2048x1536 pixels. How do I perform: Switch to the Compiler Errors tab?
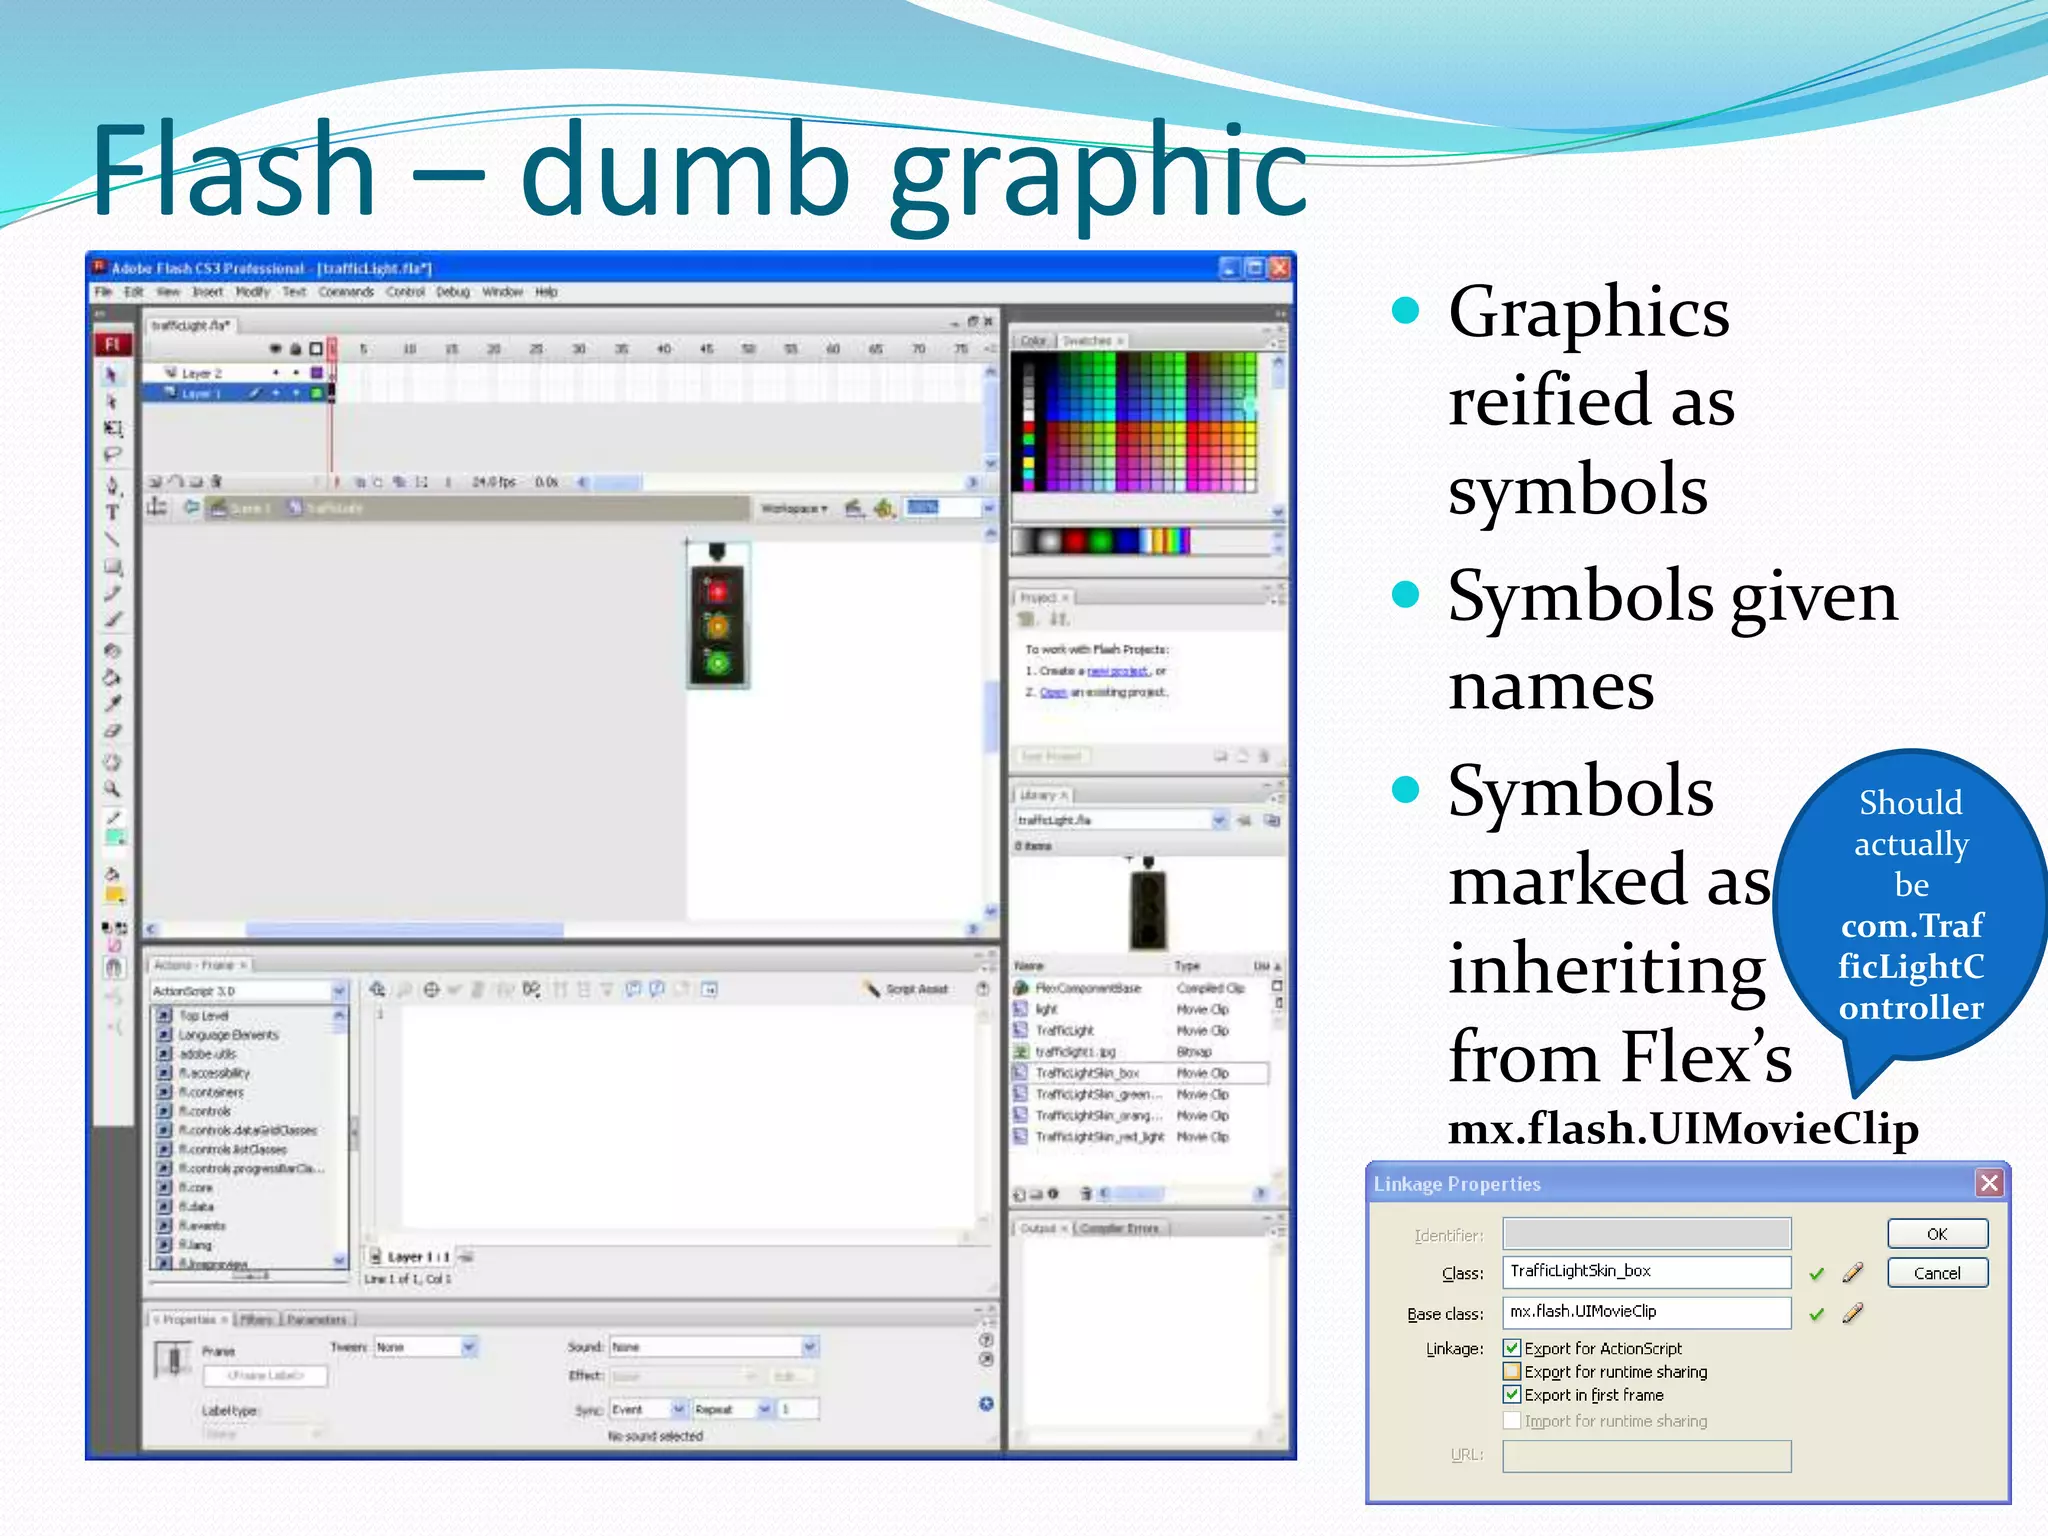(1120, 1228)
